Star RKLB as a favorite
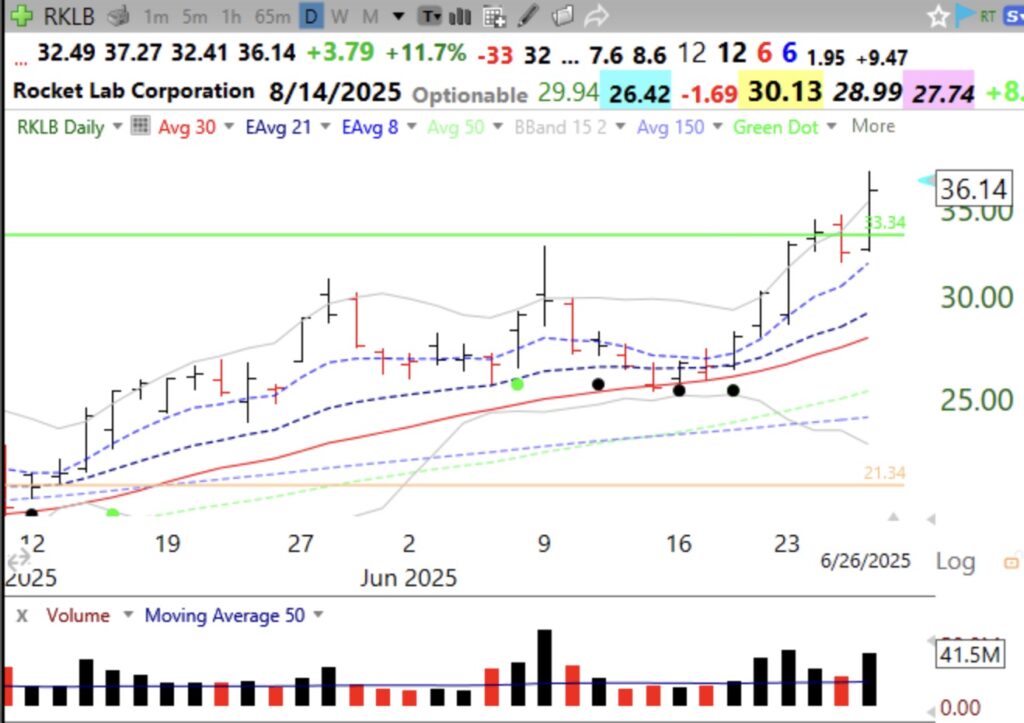The width and height of the screenshot is (1024, 723). click(x=937, y=16)
